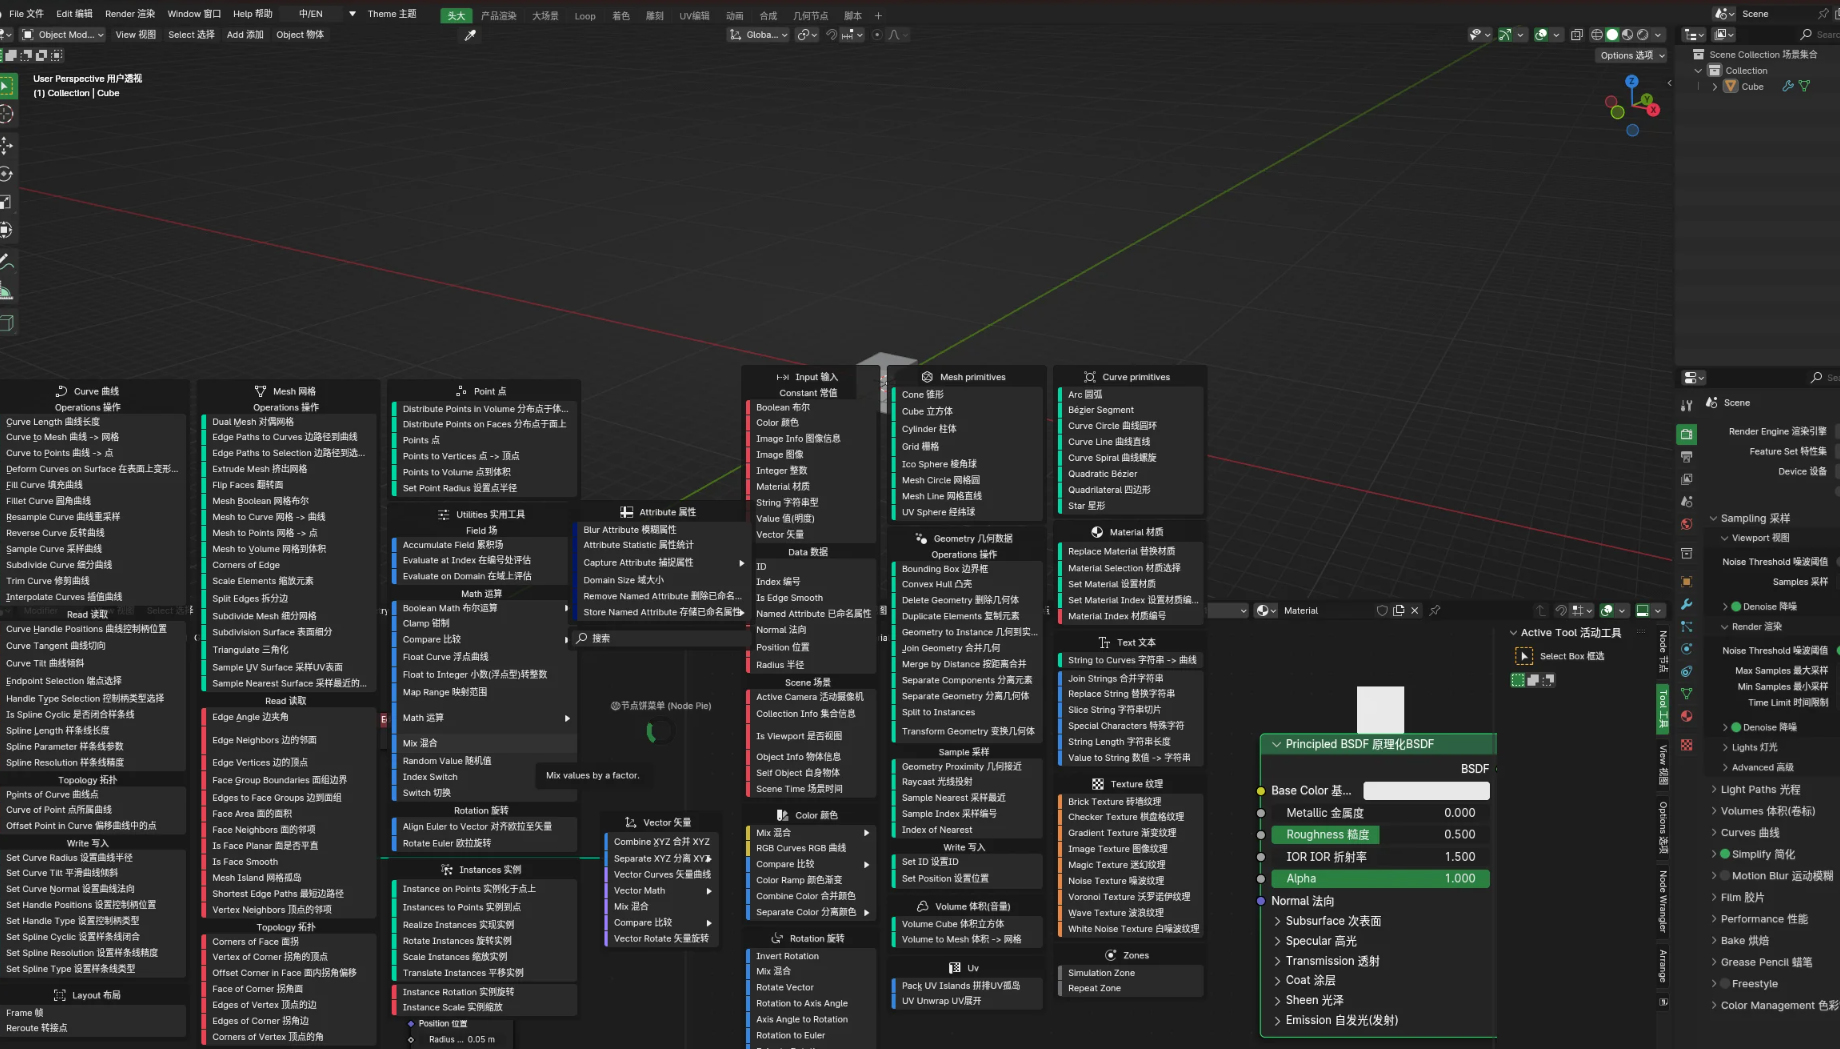Open the viewport View menu
This screenshot has height=1049, width=1840.
point(136,34)
